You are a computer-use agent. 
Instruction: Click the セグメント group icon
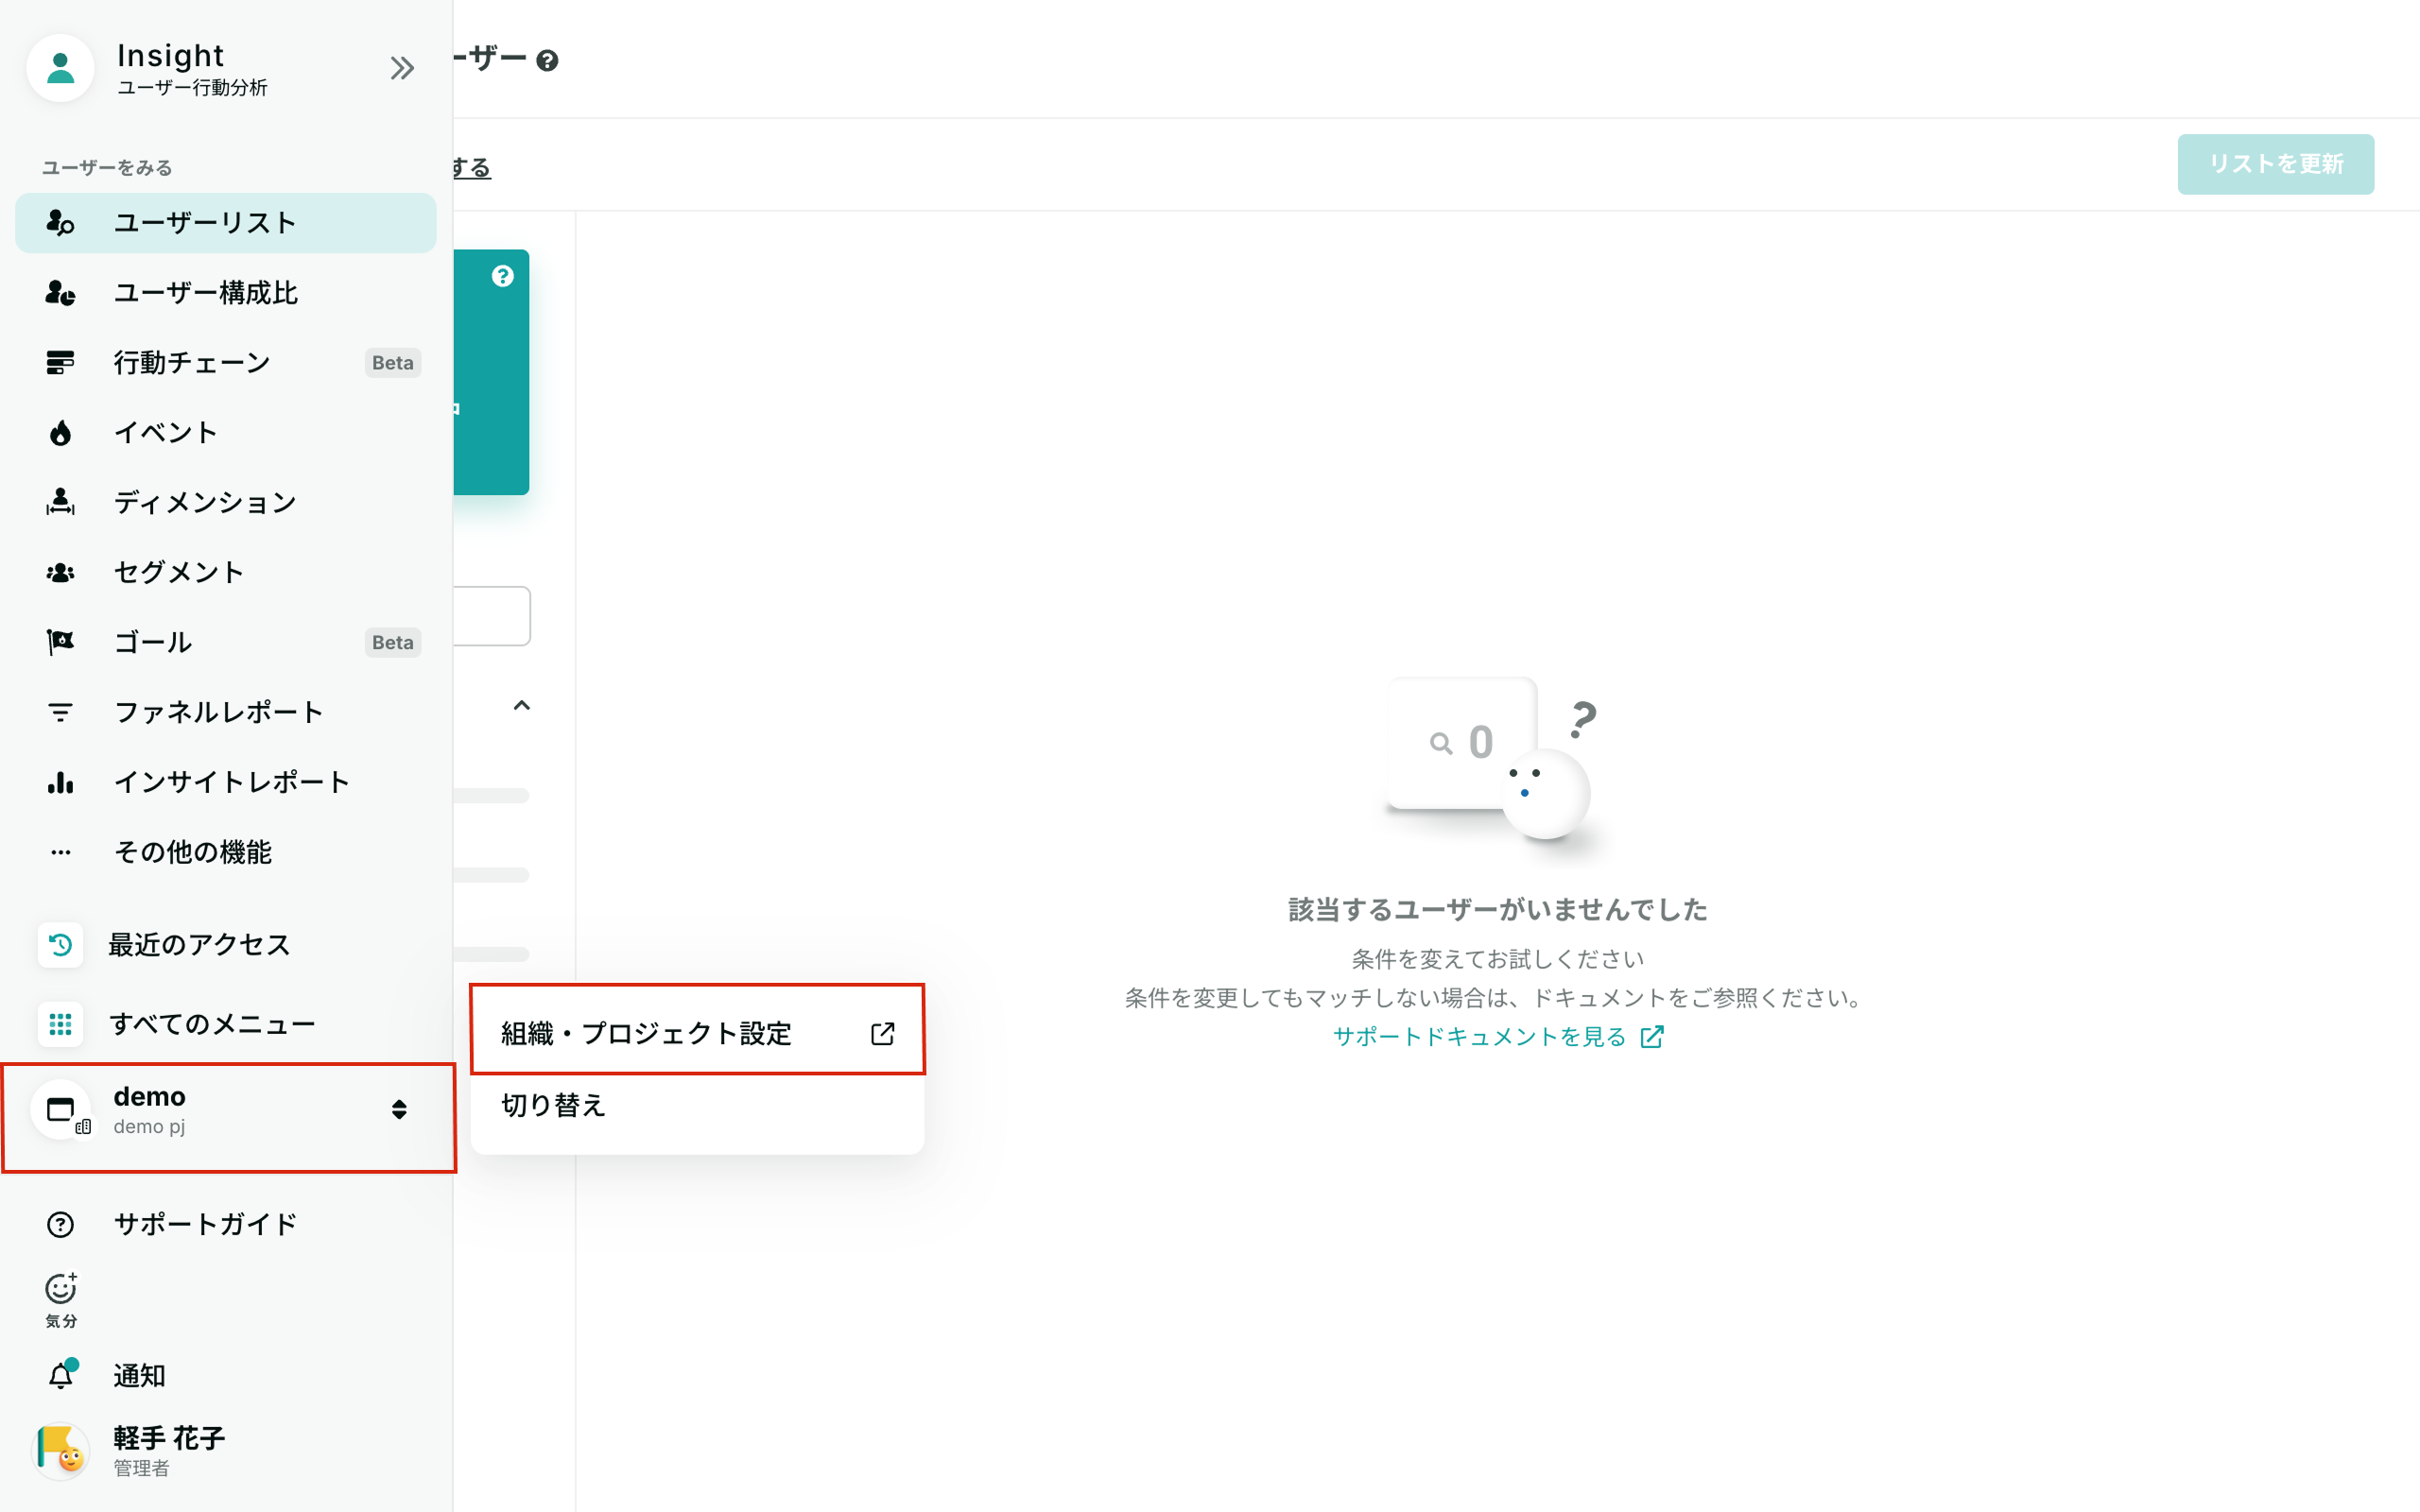pos(60,572)
